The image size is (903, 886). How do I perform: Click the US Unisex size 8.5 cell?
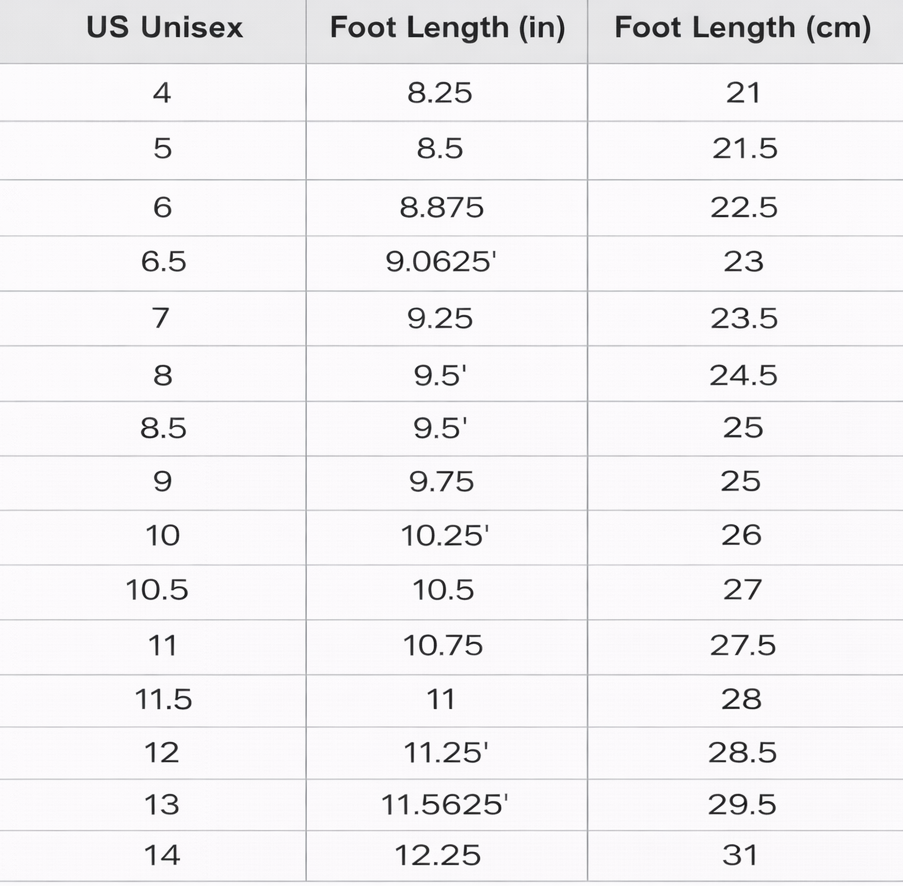pyautogui.click(x=163, y=428)
